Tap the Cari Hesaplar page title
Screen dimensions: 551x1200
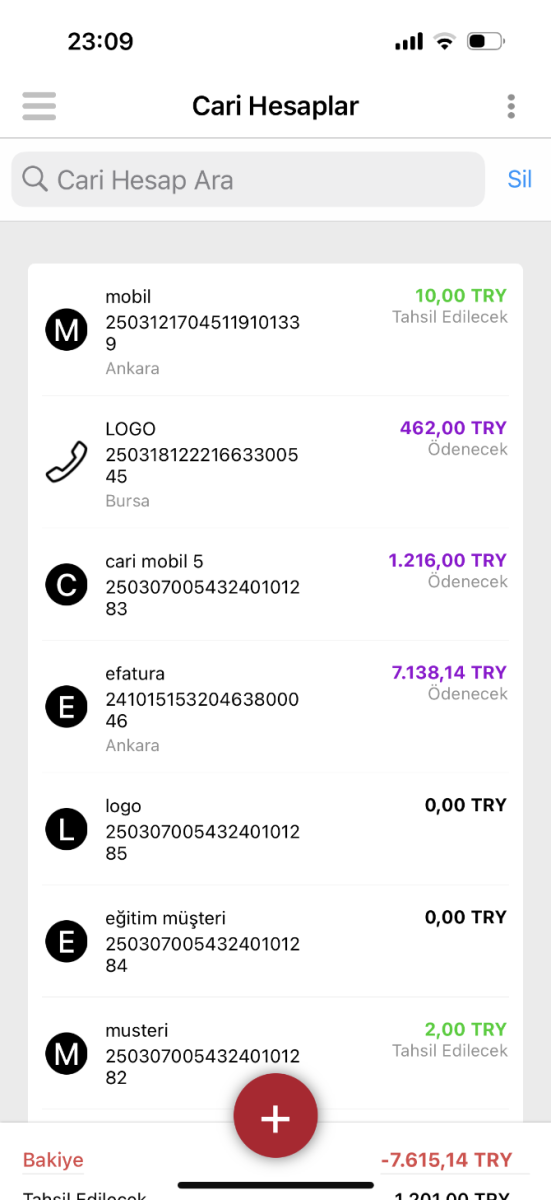[x=275, y=106]
